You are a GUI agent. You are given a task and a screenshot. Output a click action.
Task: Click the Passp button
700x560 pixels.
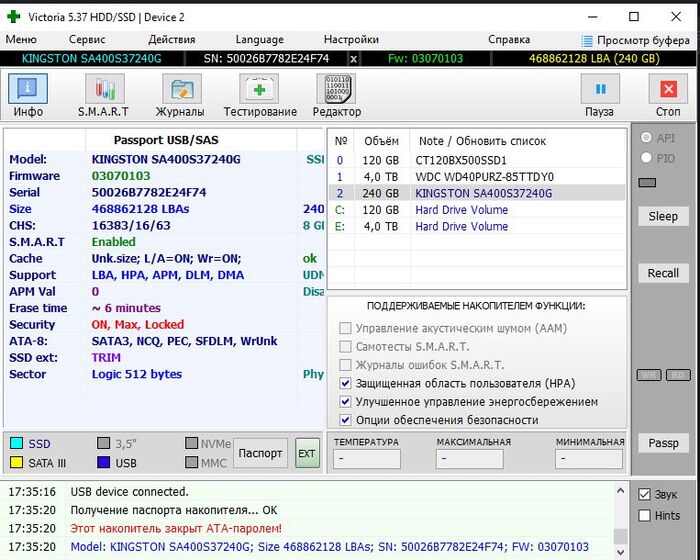(x=663, y=443)
